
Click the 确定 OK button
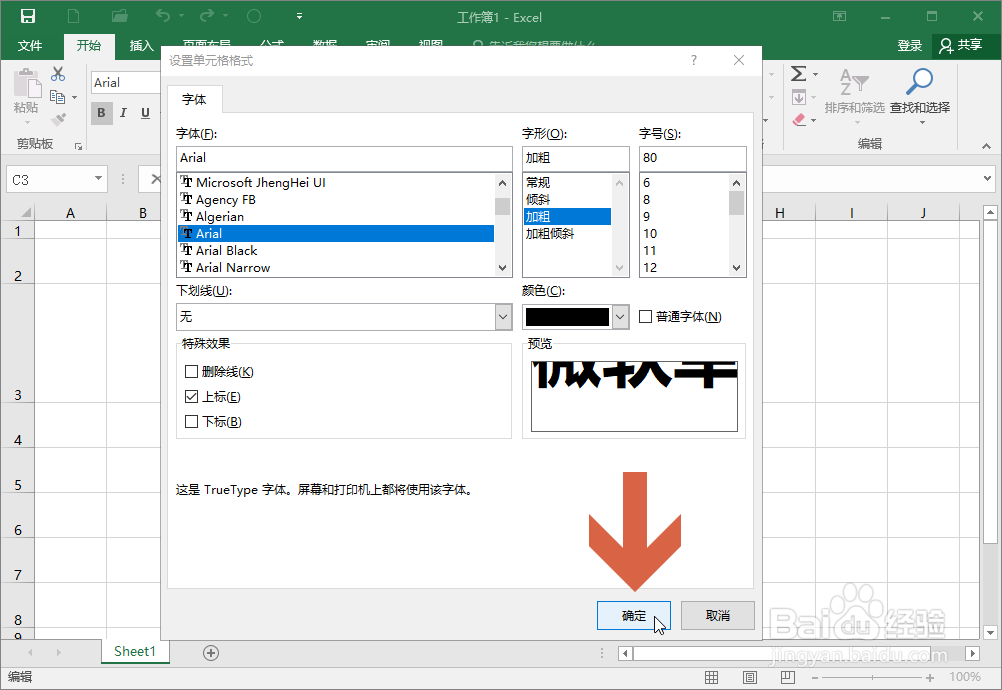pos(633,615)
